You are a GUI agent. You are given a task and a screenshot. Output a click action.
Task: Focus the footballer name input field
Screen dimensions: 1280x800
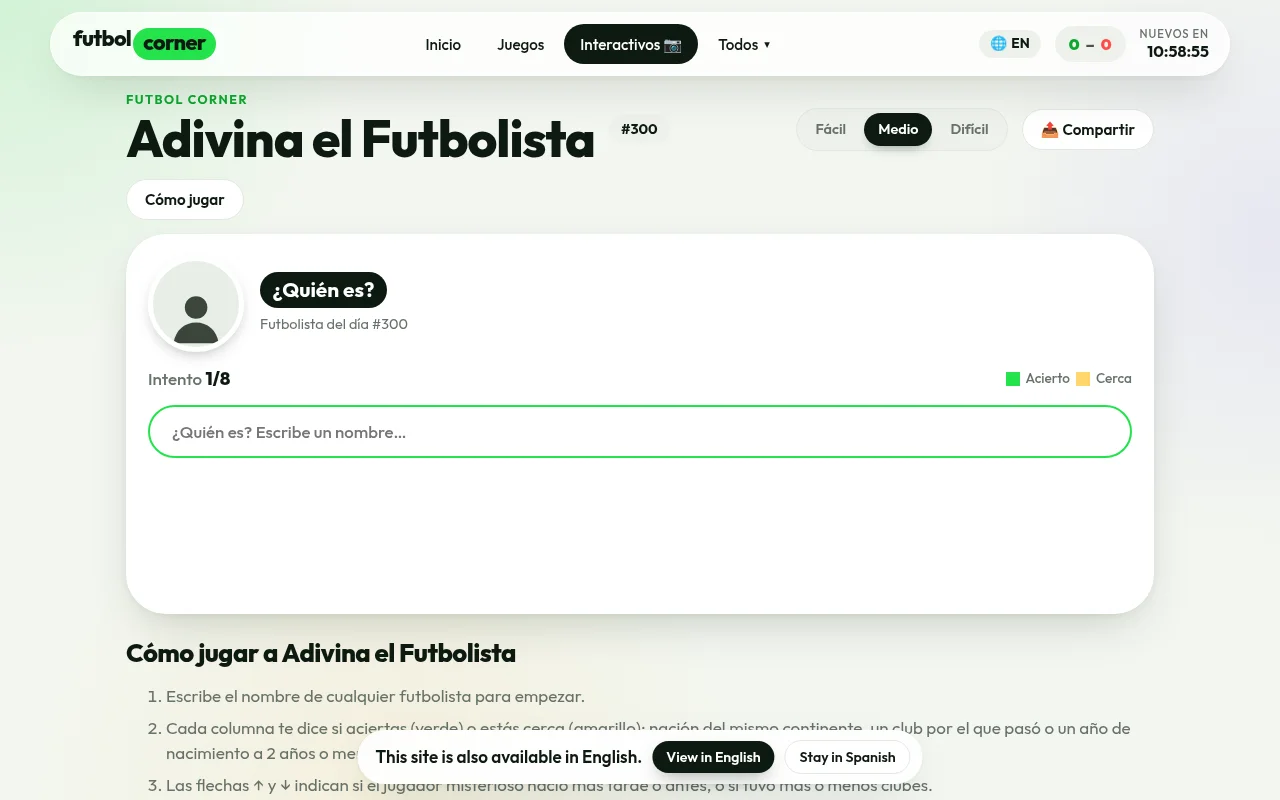[x=640, y=432]
